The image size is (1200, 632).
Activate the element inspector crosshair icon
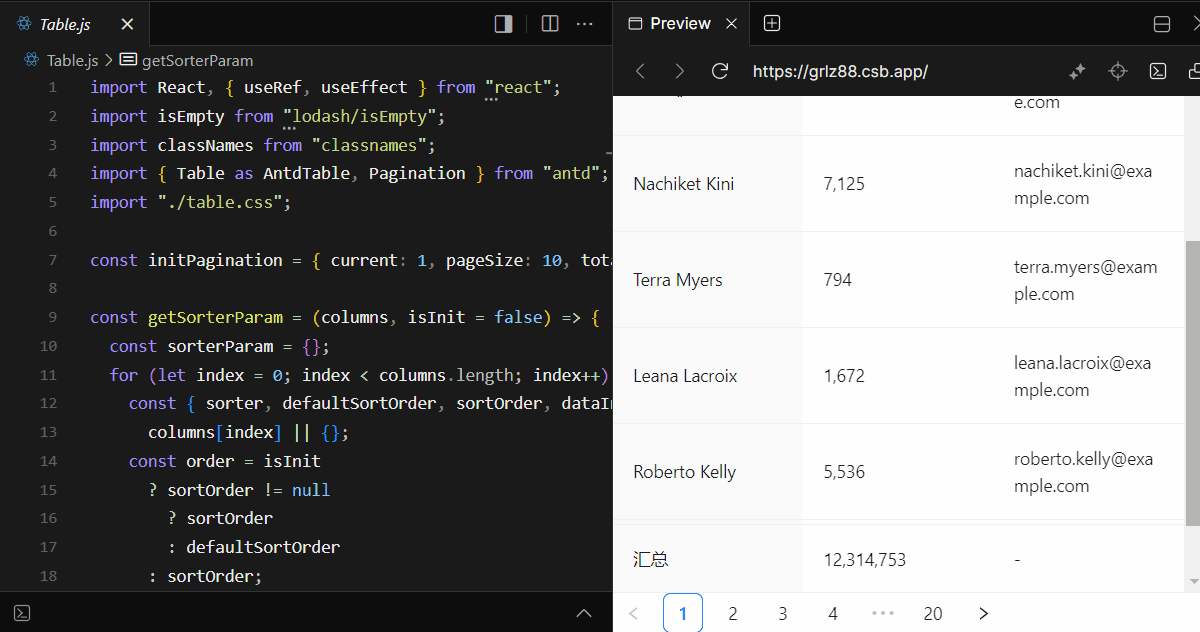pos(1118,71)
